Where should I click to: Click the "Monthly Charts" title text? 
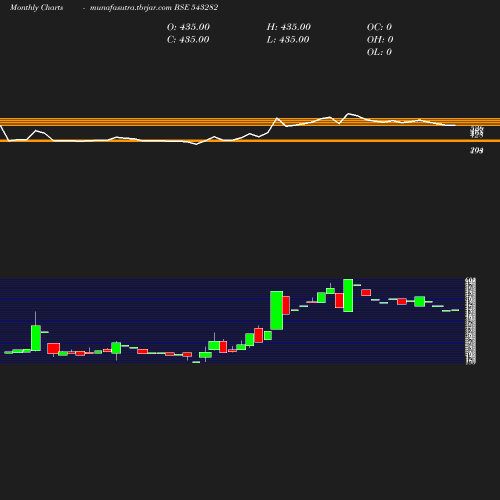point(36,8)
